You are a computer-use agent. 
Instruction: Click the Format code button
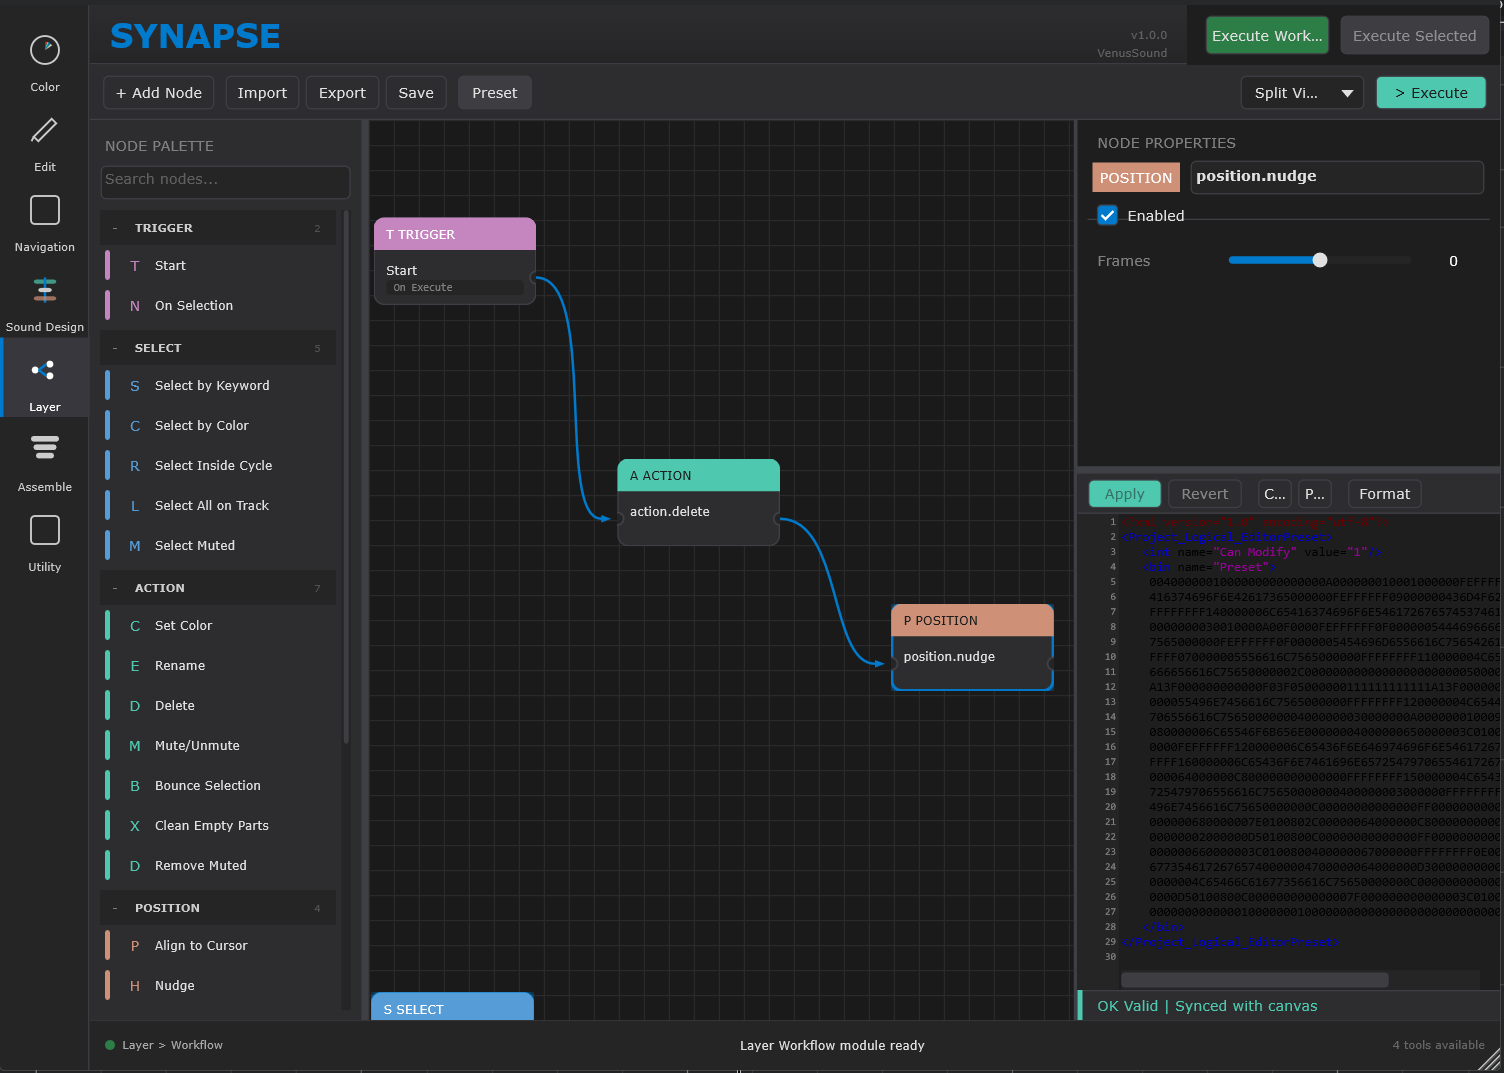click(x=1385, y=494)
